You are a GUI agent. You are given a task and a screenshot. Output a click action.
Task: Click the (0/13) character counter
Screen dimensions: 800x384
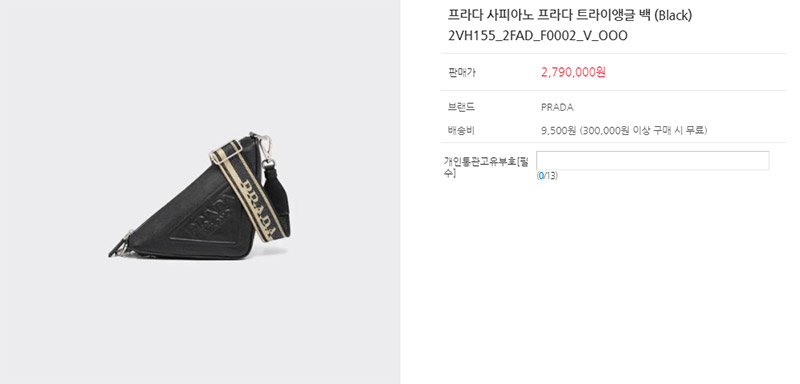(547, 176)
